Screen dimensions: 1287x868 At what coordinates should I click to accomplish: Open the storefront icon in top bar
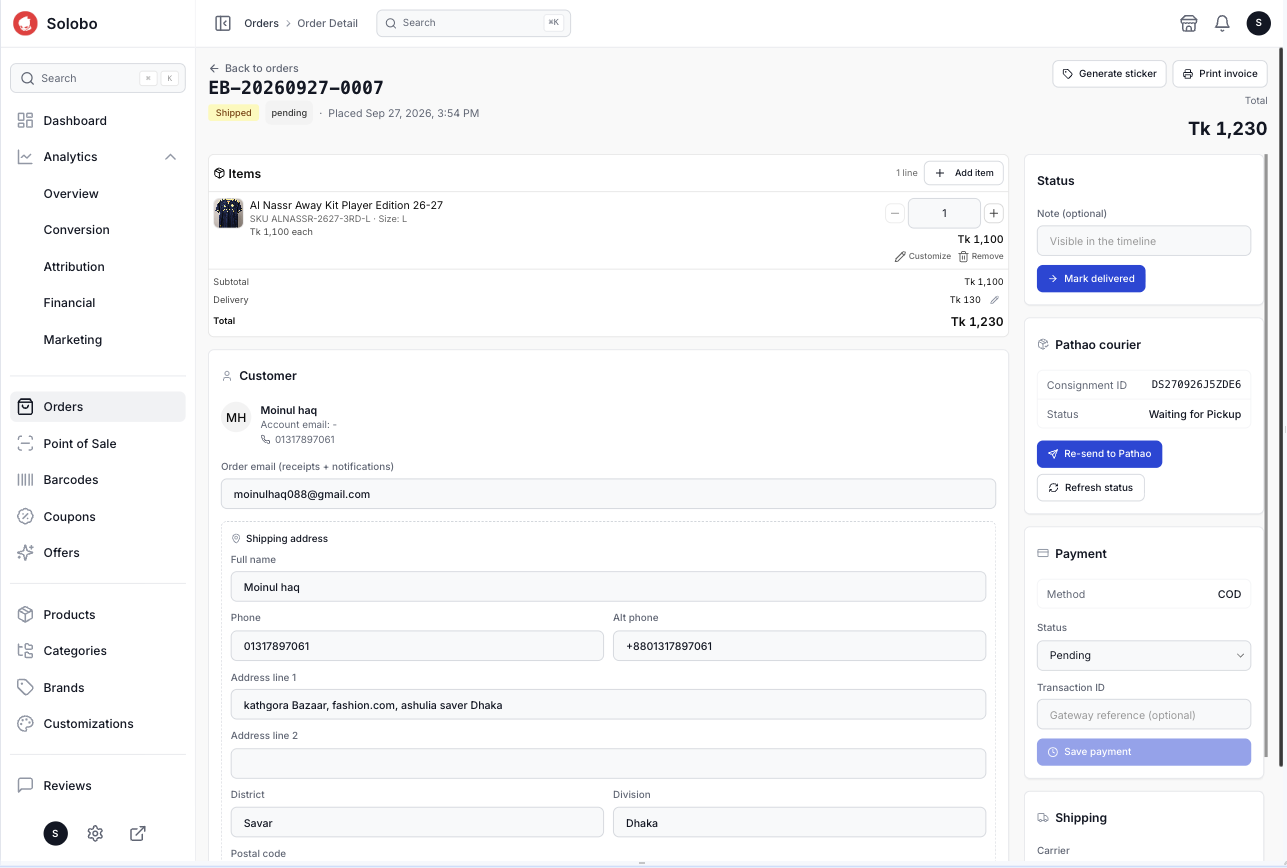pyautogui.click(x=1188, y=23)
